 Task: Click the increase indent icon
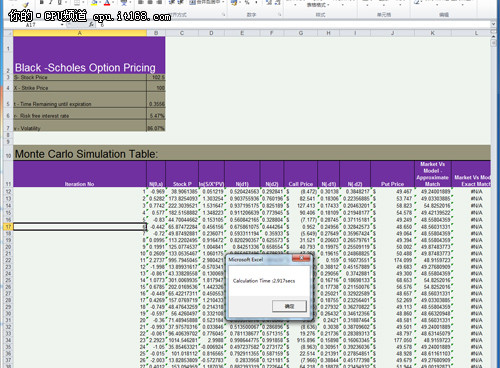point(181,2)
